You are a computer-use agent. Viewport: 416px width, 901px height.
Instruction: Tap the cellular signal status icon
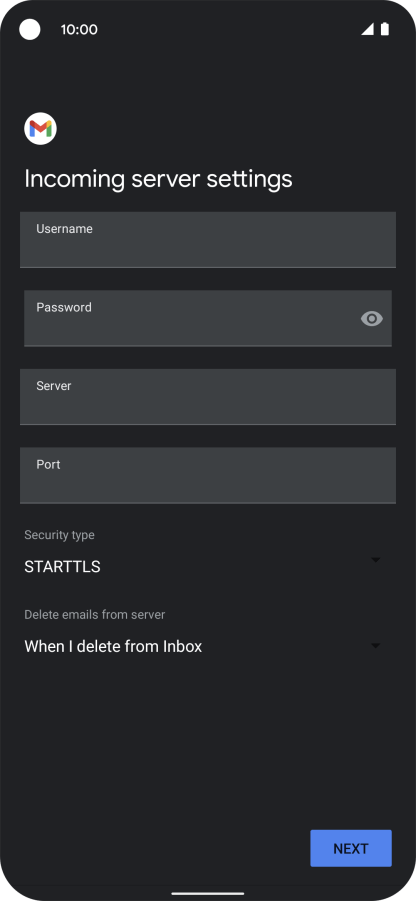(367, 29)
